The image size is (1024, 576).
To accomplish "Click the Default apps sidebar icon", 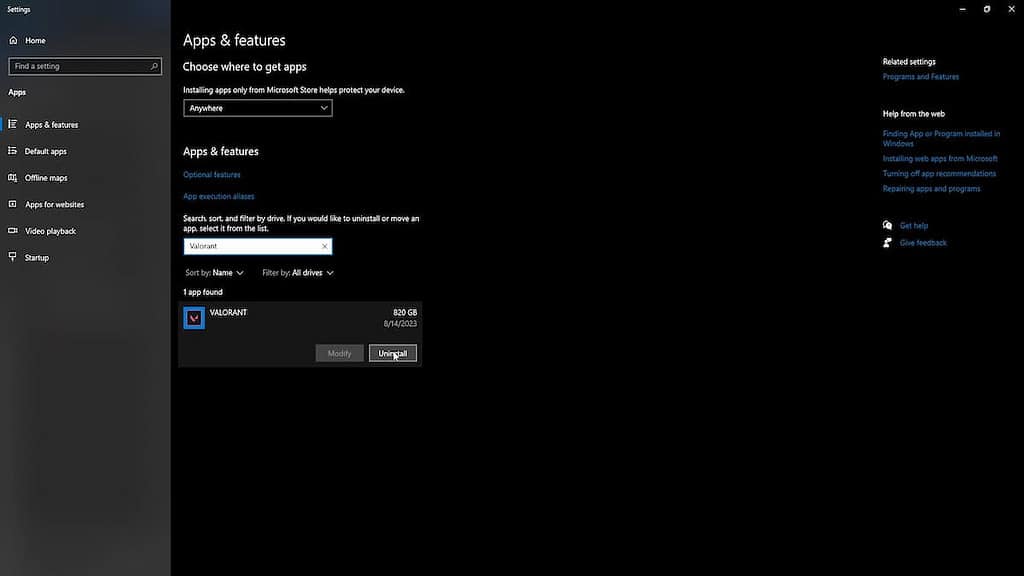I will (12, 151).
